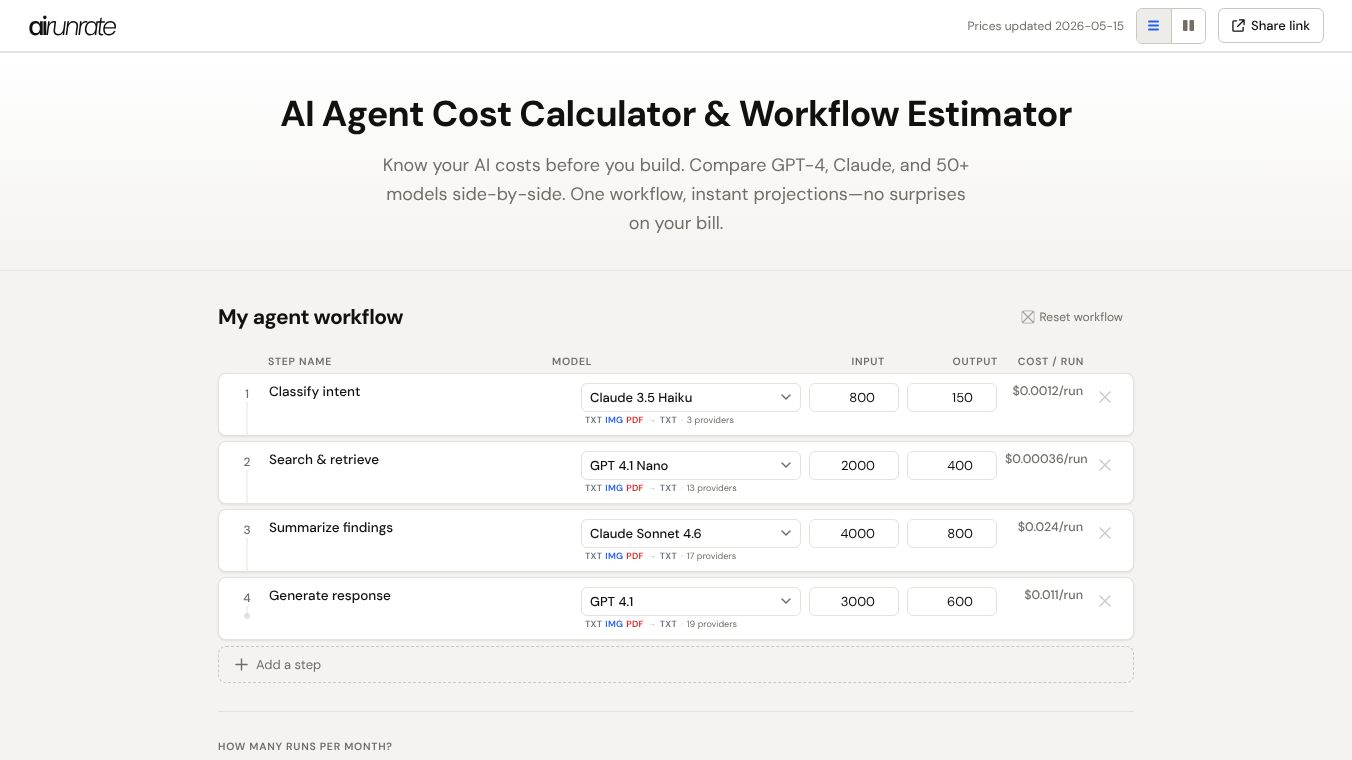The height and width of the screenshot is (760, 1352).
Task: Open model dropdown for Classify intent
Action: point(691,398)
